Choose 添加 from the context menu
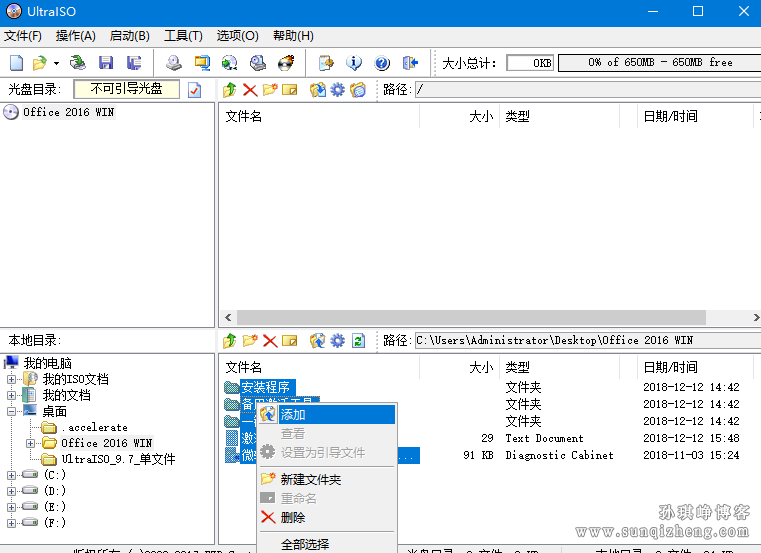This screenshot has width=761, height=553. [x=327, y=415]
